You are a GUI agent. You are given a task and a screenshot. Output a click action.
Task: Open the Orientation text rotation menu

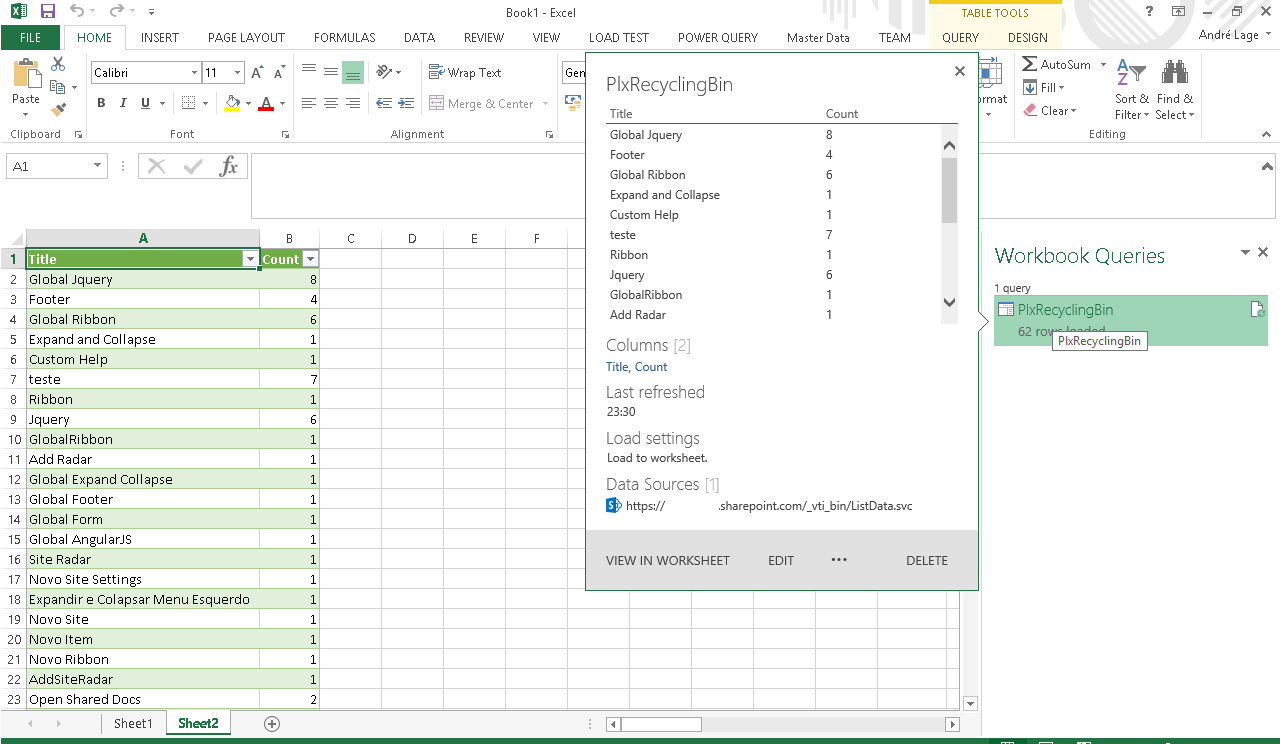click(388, 72)
